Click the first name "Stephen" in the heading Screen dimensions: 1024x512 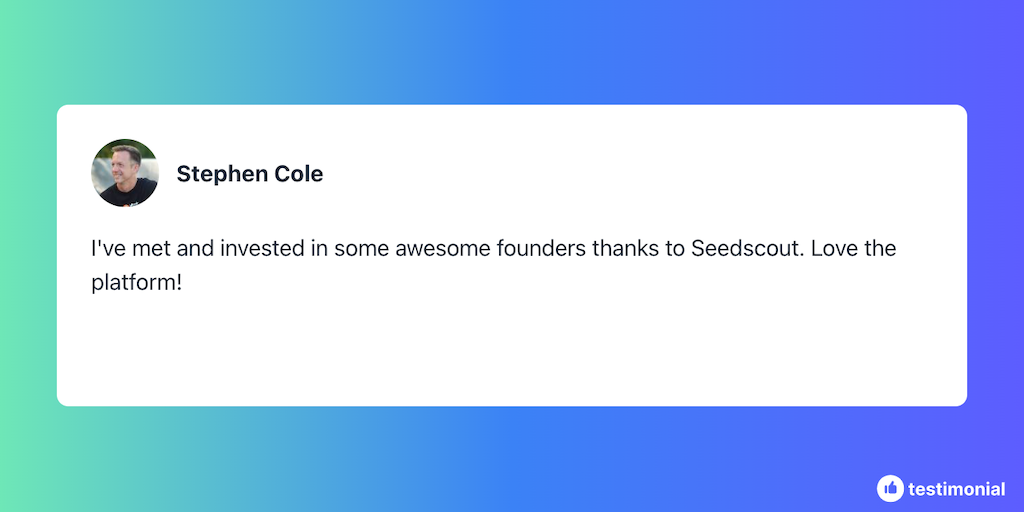220,174
